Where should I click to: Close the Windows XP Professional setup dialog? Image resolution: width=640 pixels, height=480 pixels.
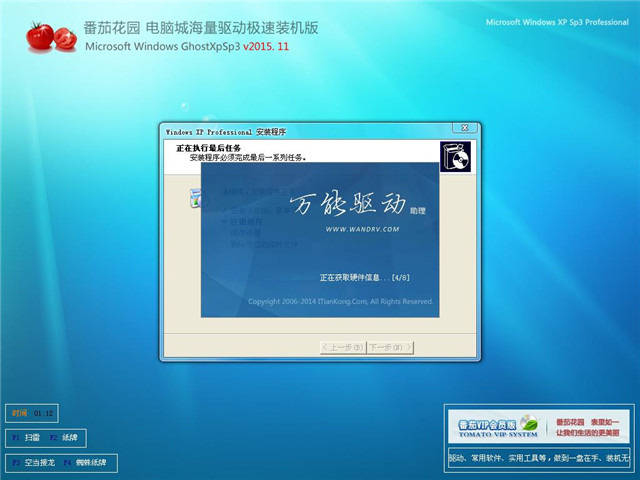point(464,128)
